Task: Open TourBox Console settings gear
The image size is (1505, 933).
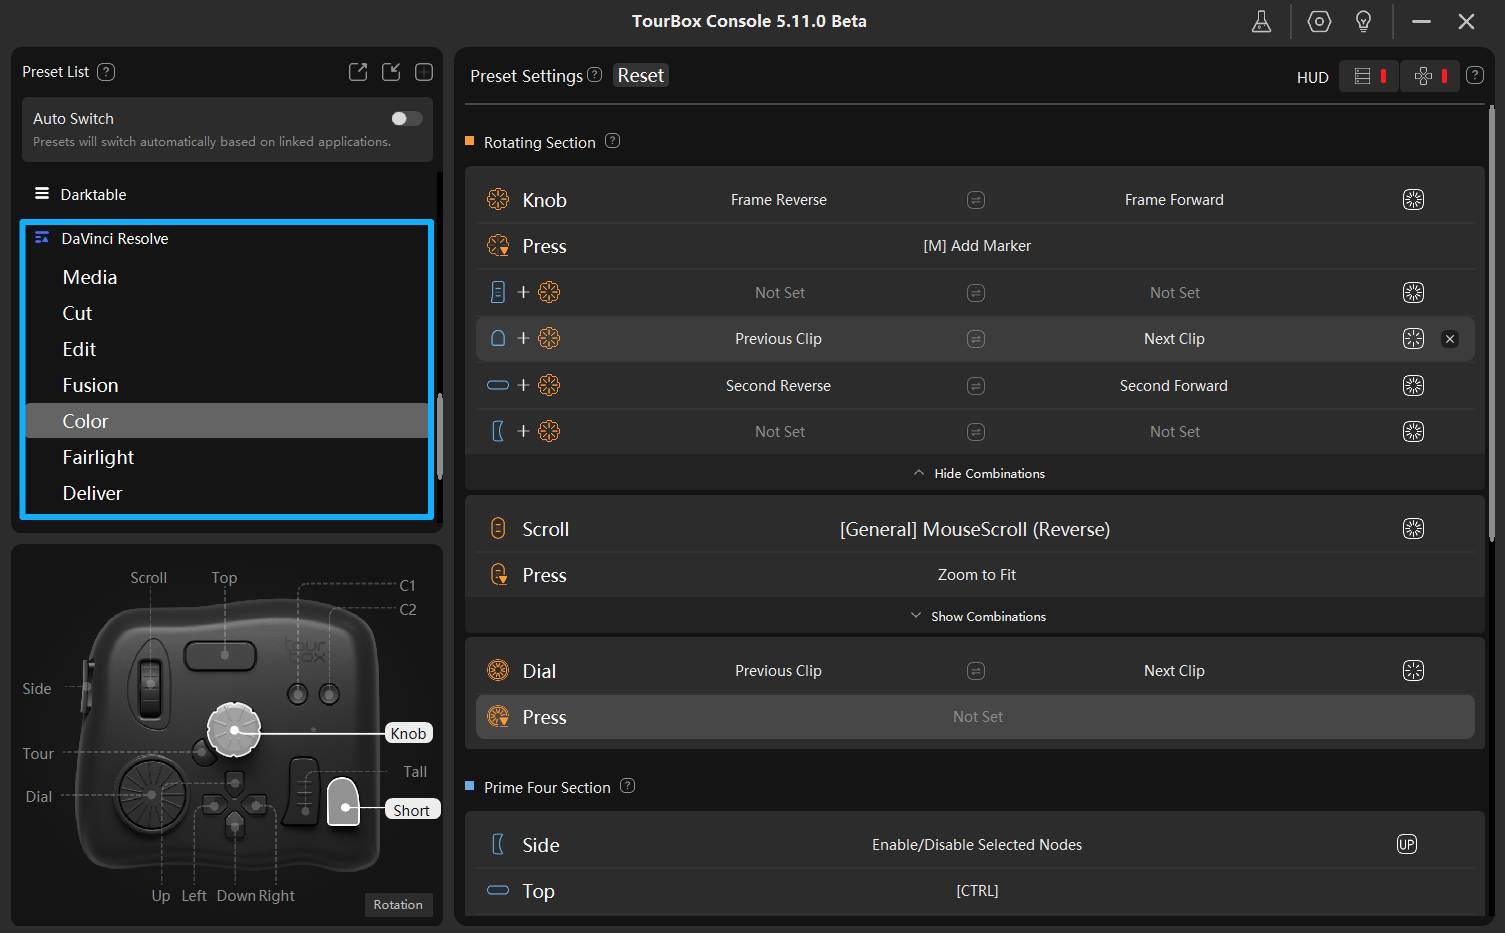Action: 1318,21
